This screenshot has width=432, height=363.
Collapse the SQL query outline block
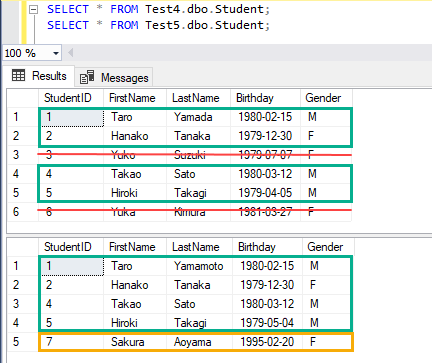click(x=33, y=10)
